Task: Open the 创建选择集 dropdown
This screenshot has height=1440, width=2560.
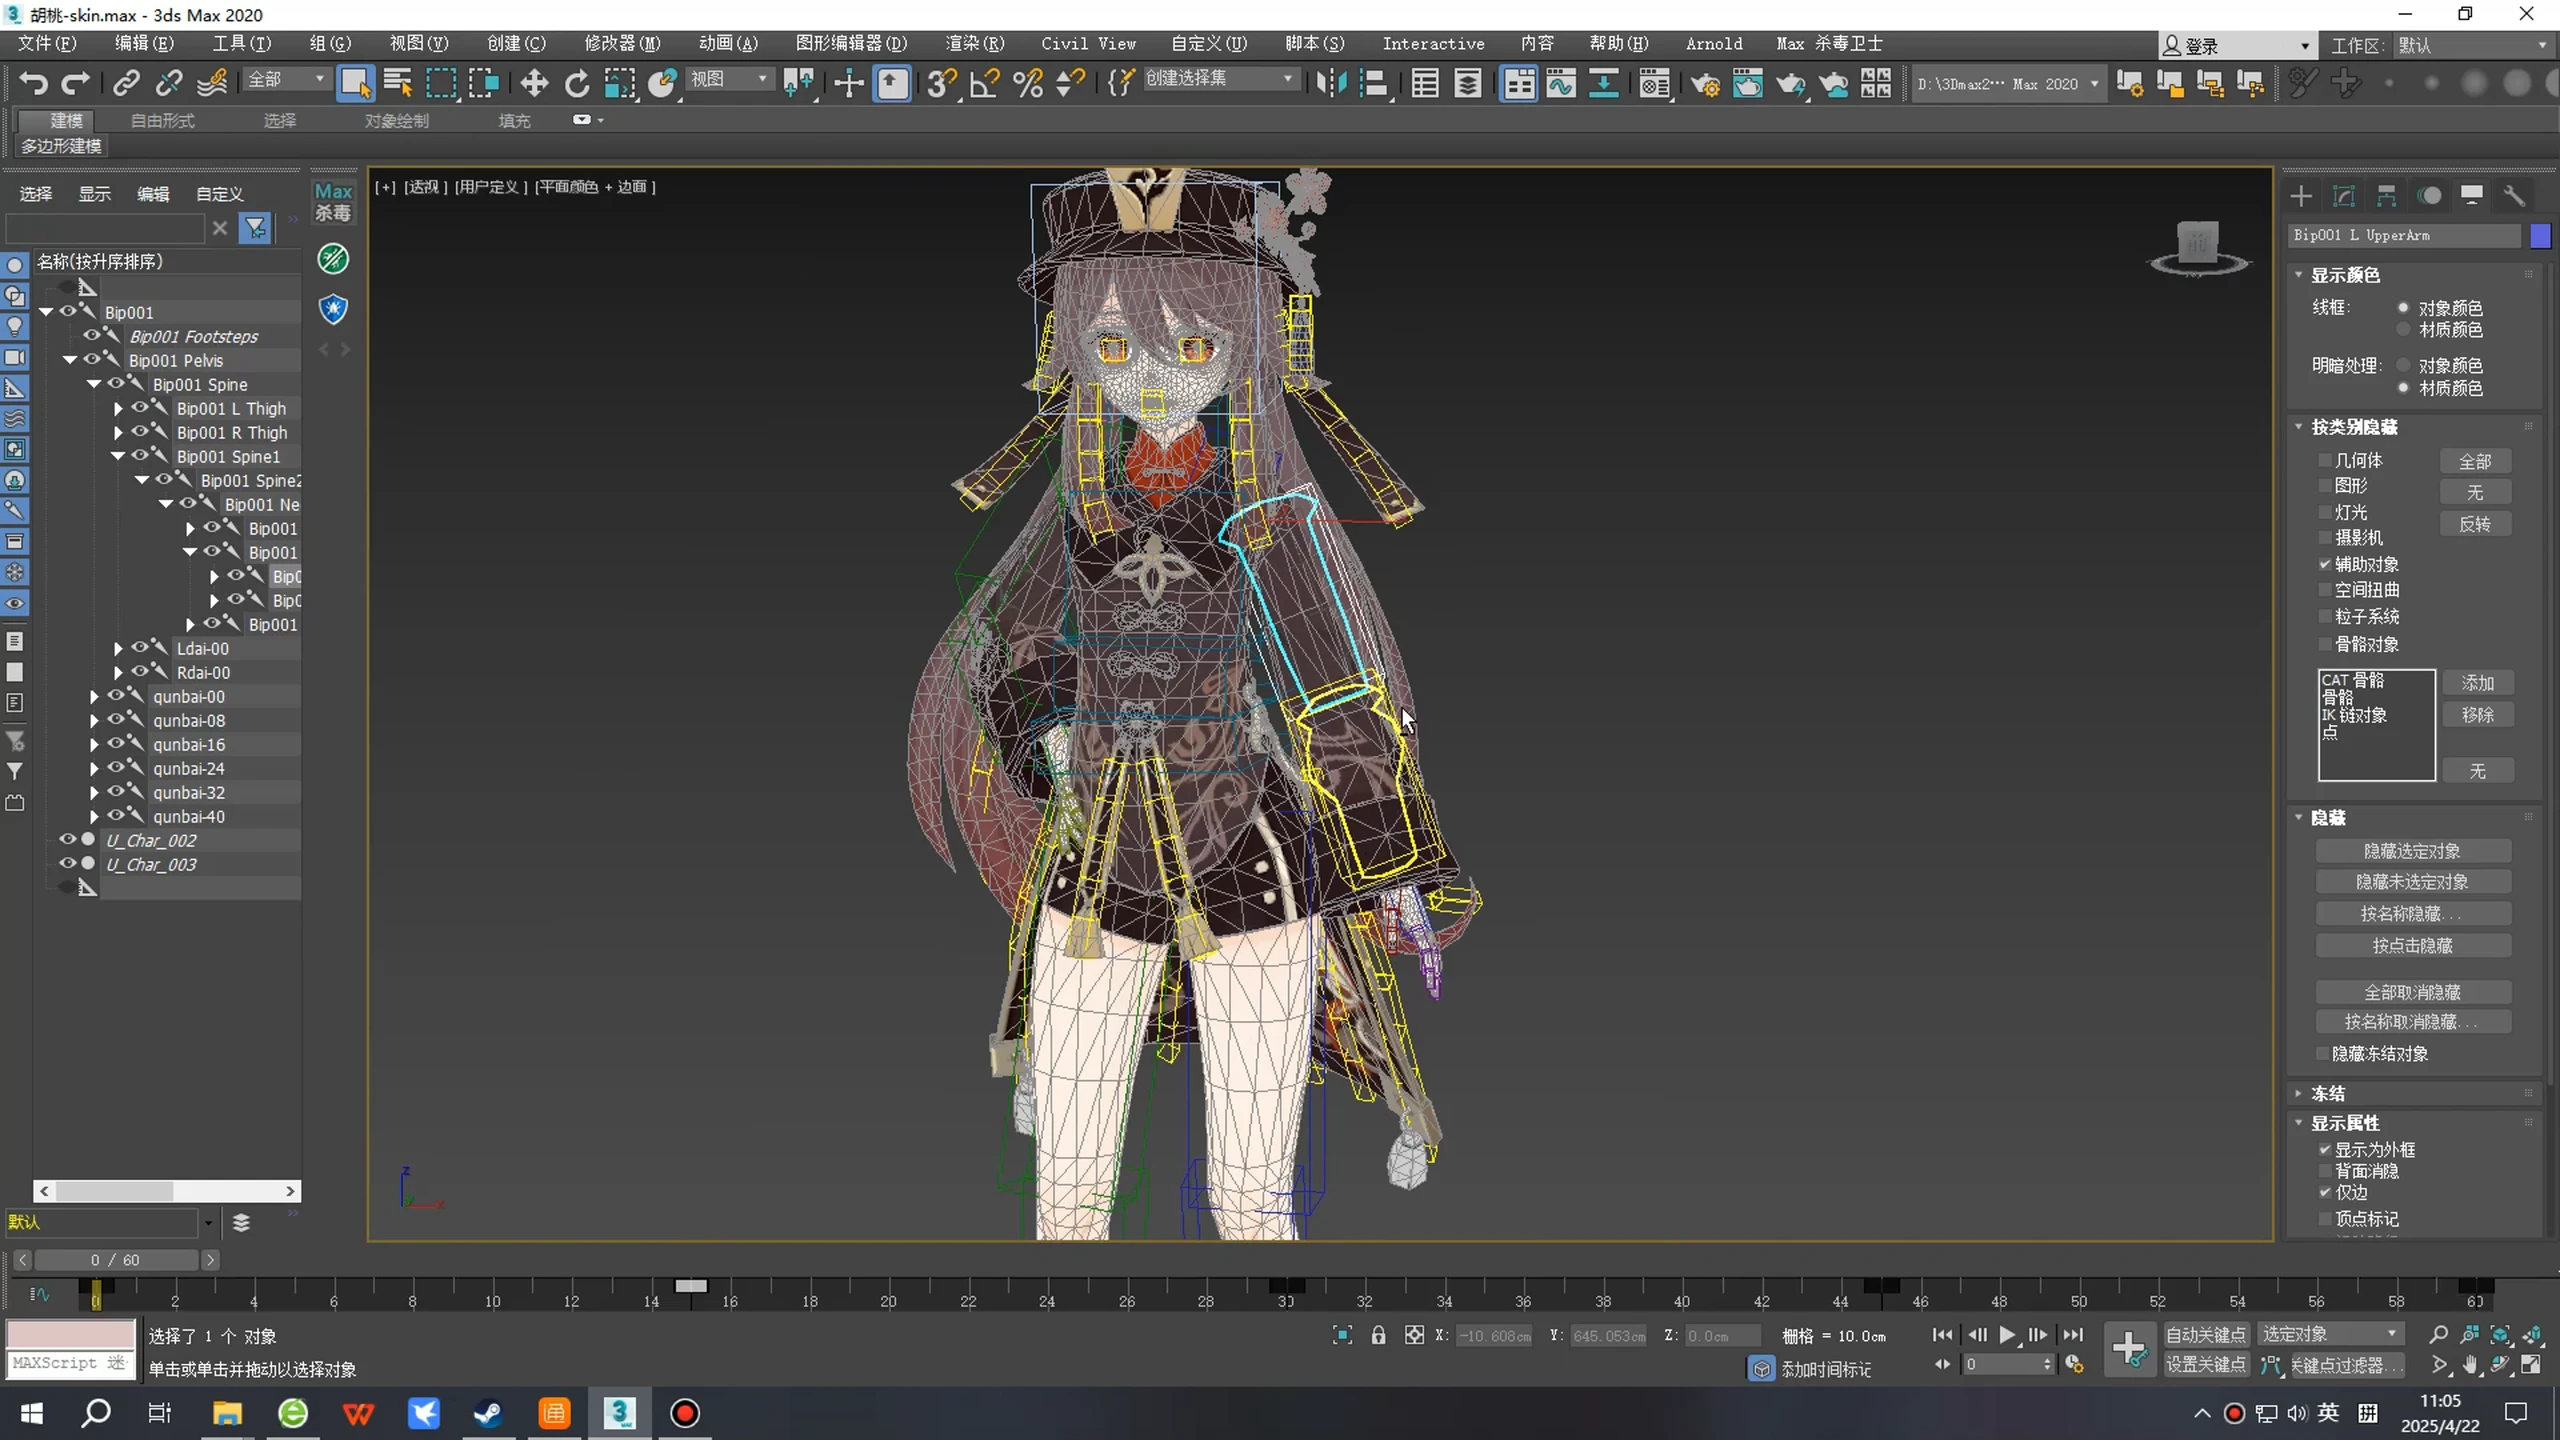Action: [x=1221, y=79]
